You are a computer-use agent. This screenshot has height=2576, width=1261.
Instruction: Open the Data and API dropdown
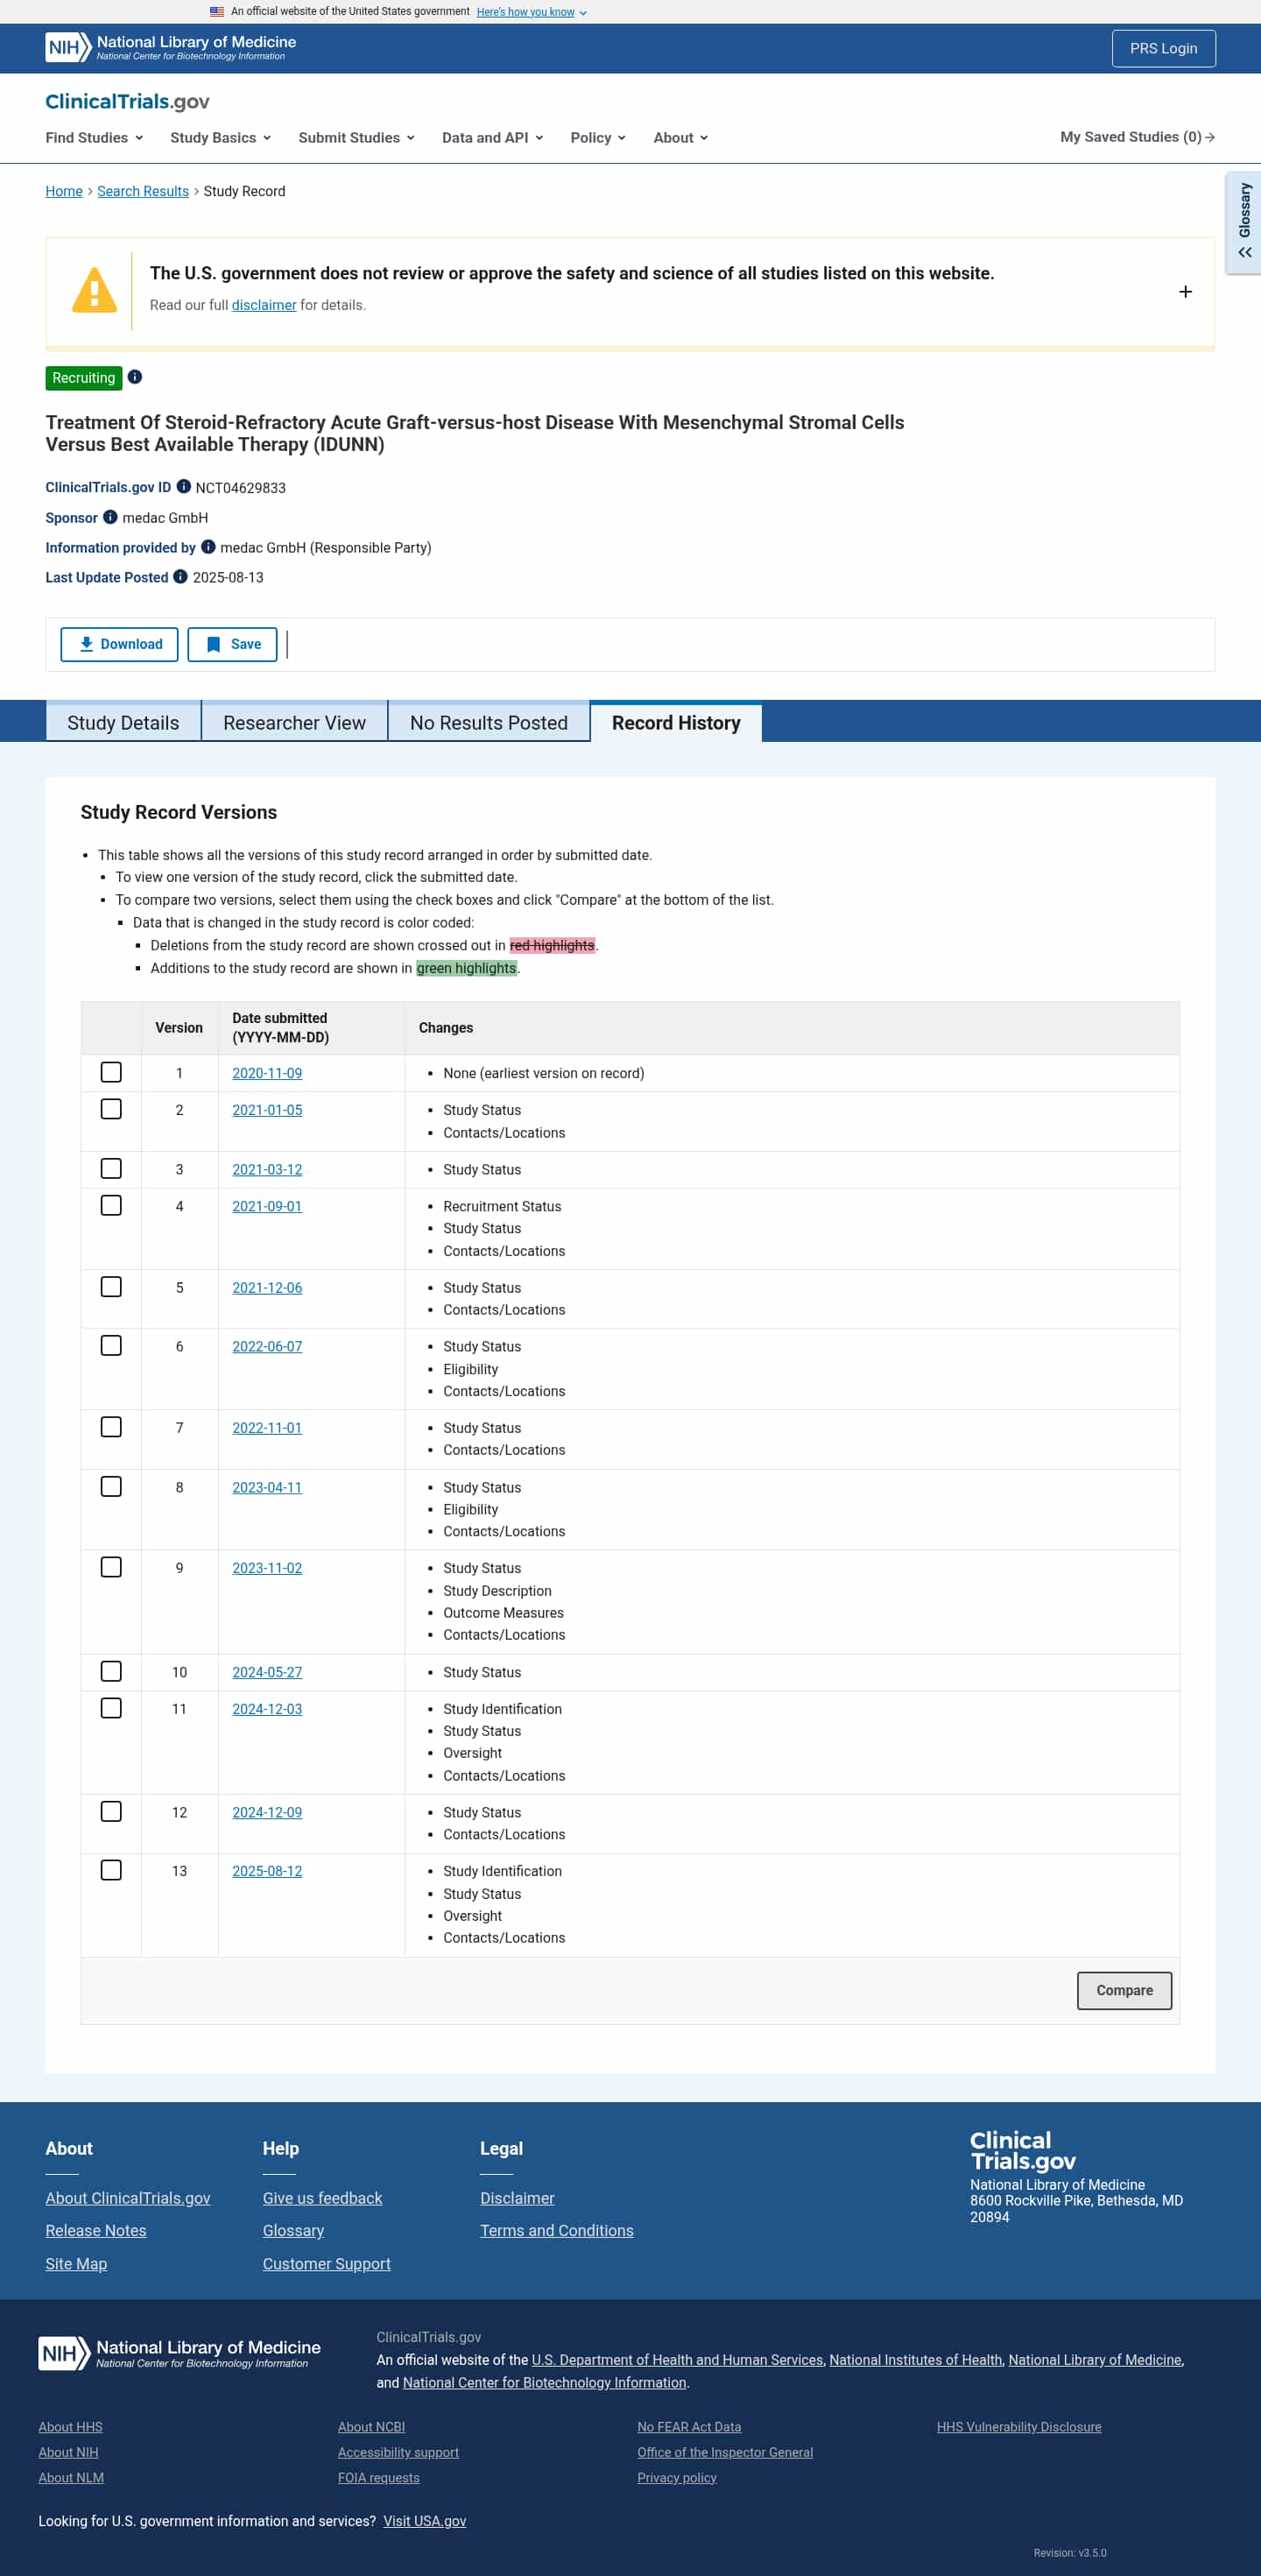coord(492,137)
